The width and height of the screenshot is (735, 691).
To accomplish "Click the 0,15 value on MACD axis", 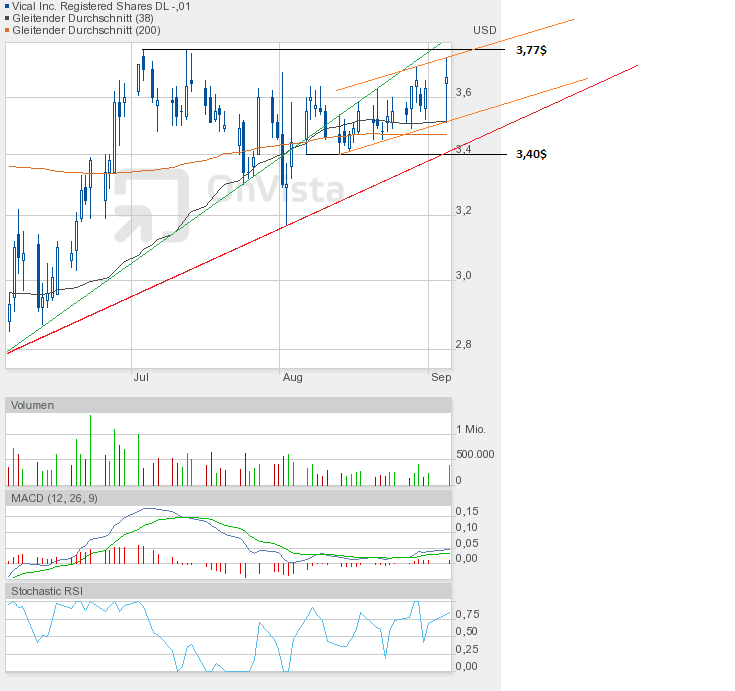I will coord(466,511).
